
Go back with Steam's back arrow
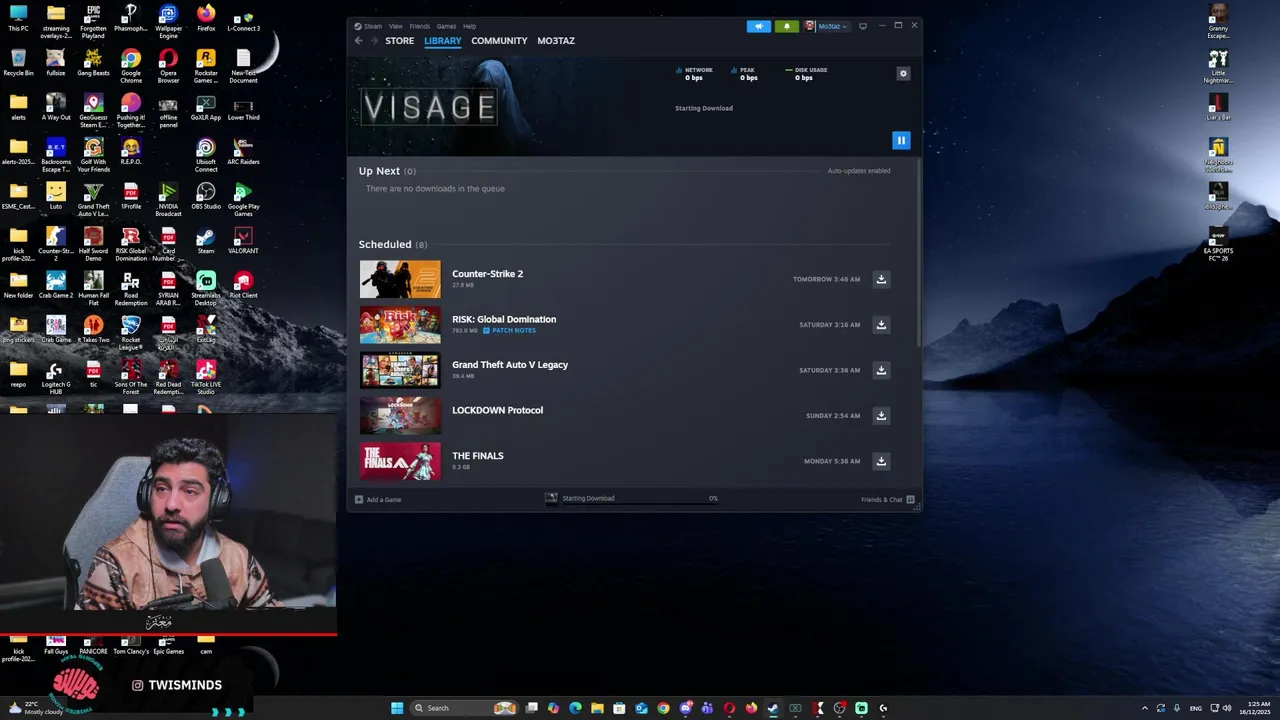[x=358, y=41]
